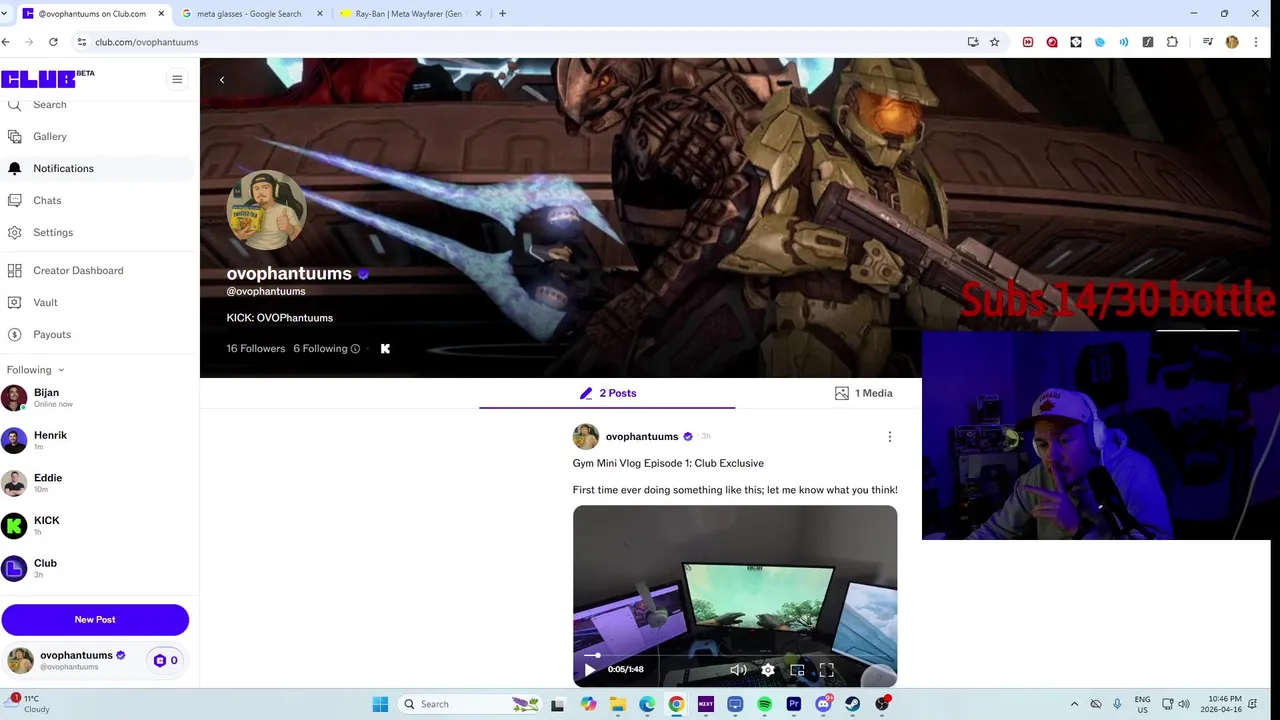
Task: Open a new browser tab
Action: 502,14
